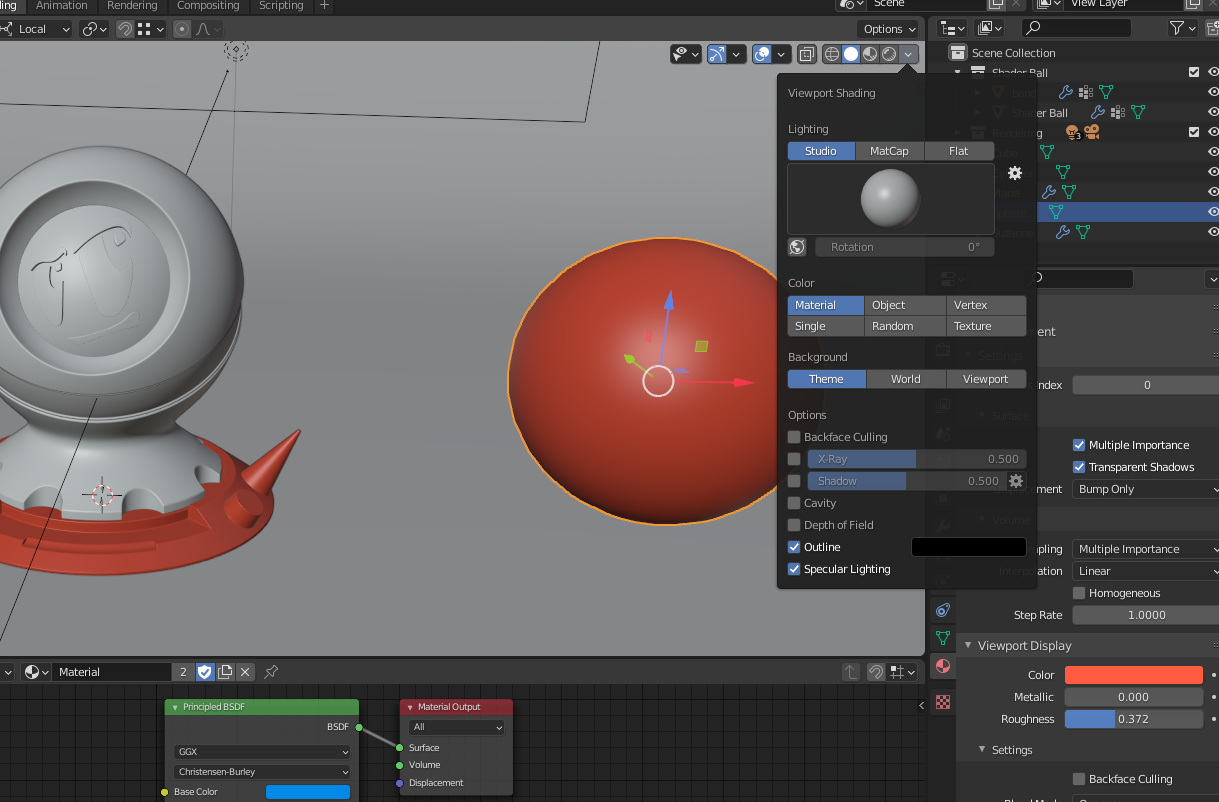Set shading color to Material
Screen dimensions: 1219x802
pyautogui.click(x=826, y=305)
